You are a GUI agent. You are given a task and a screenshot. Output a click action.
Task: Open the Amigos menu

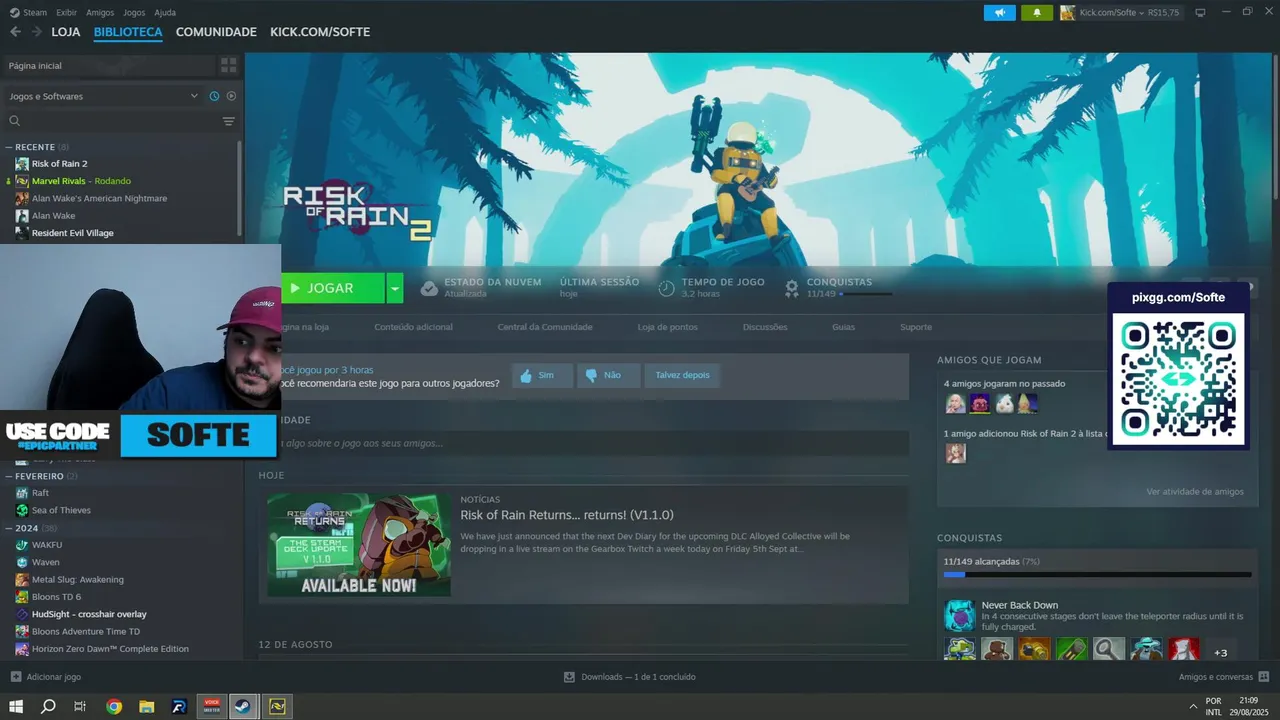[x=100, y=13]
